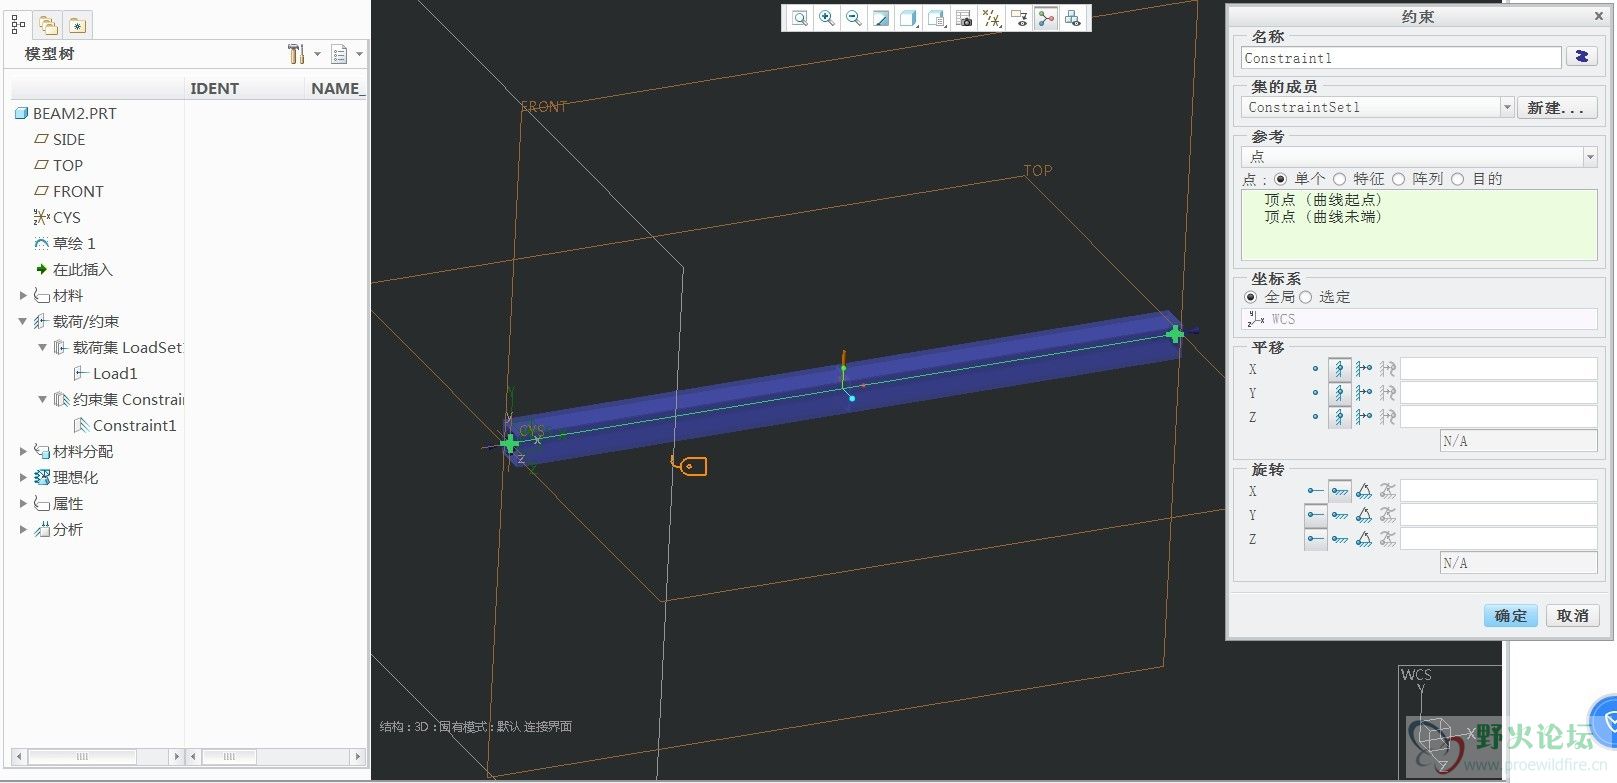Open Model Tree show list icon
The image size is (1617, 783).
click(x=339, y=54)
